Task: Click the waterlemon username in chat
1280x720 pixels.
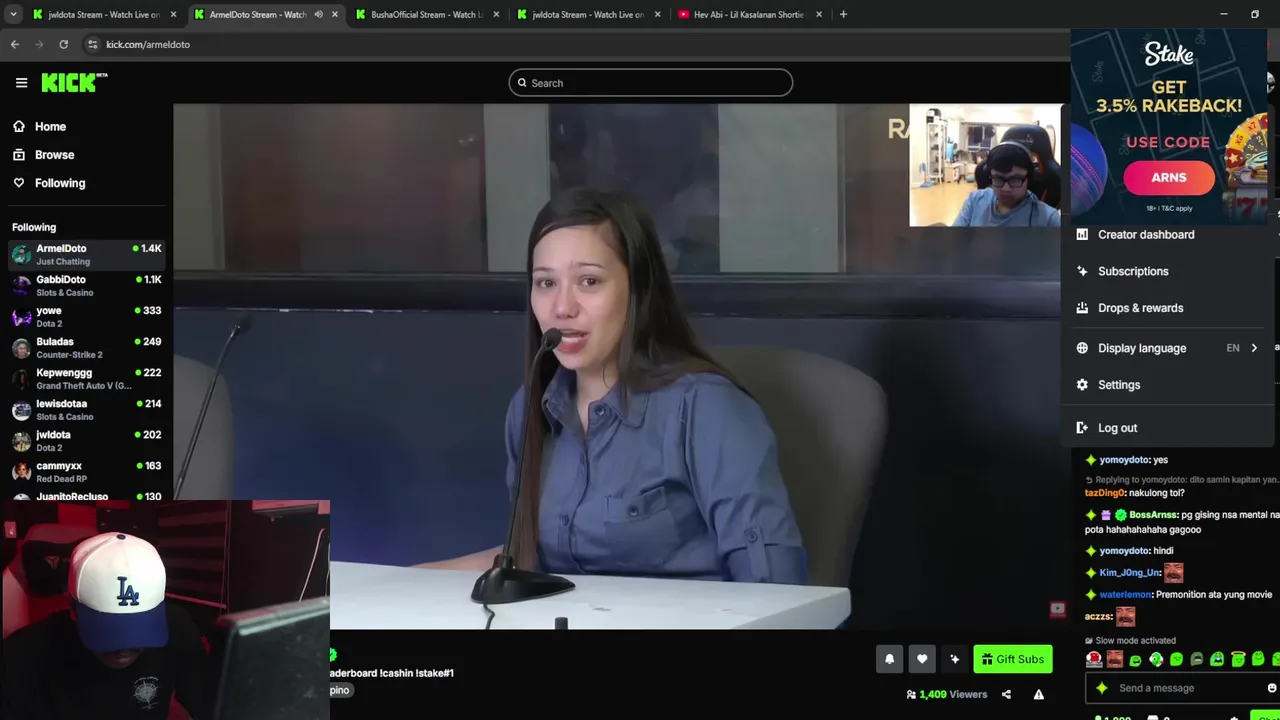Action: (1125, 595)
